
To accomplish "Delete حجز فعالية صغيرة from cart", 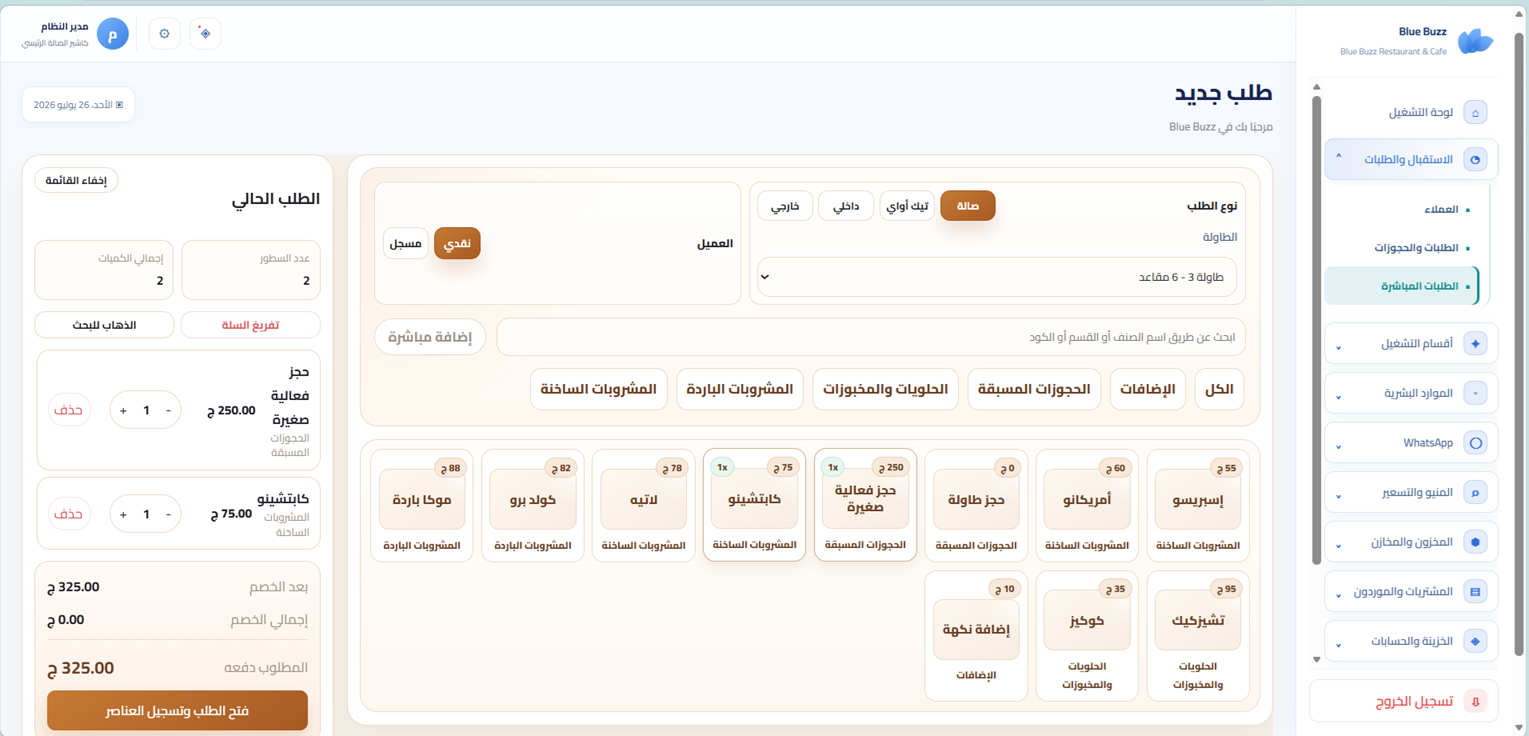I will (69, 410).
